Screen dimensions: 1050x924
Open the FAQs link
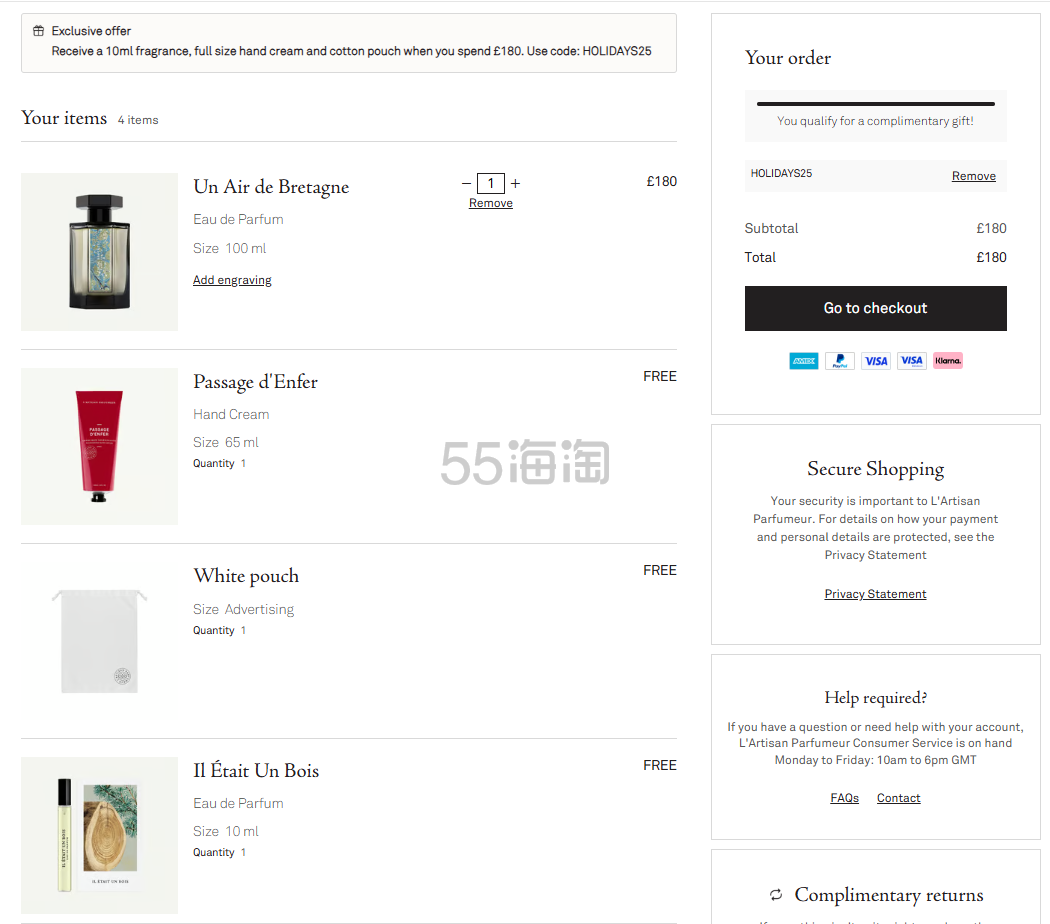845,798
